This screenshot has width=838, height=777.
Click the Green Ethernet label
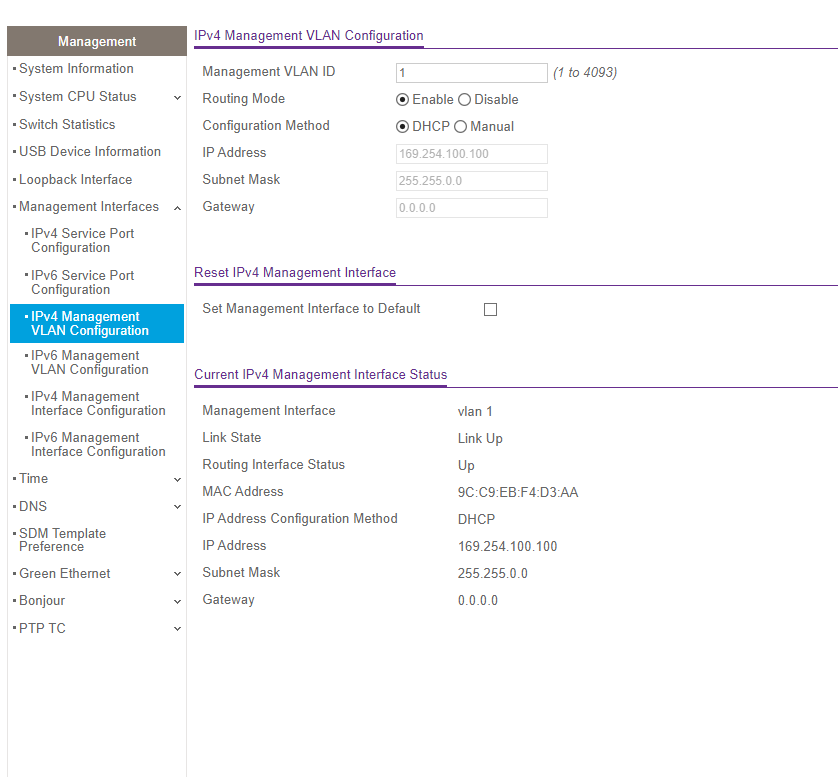(65, 573)
